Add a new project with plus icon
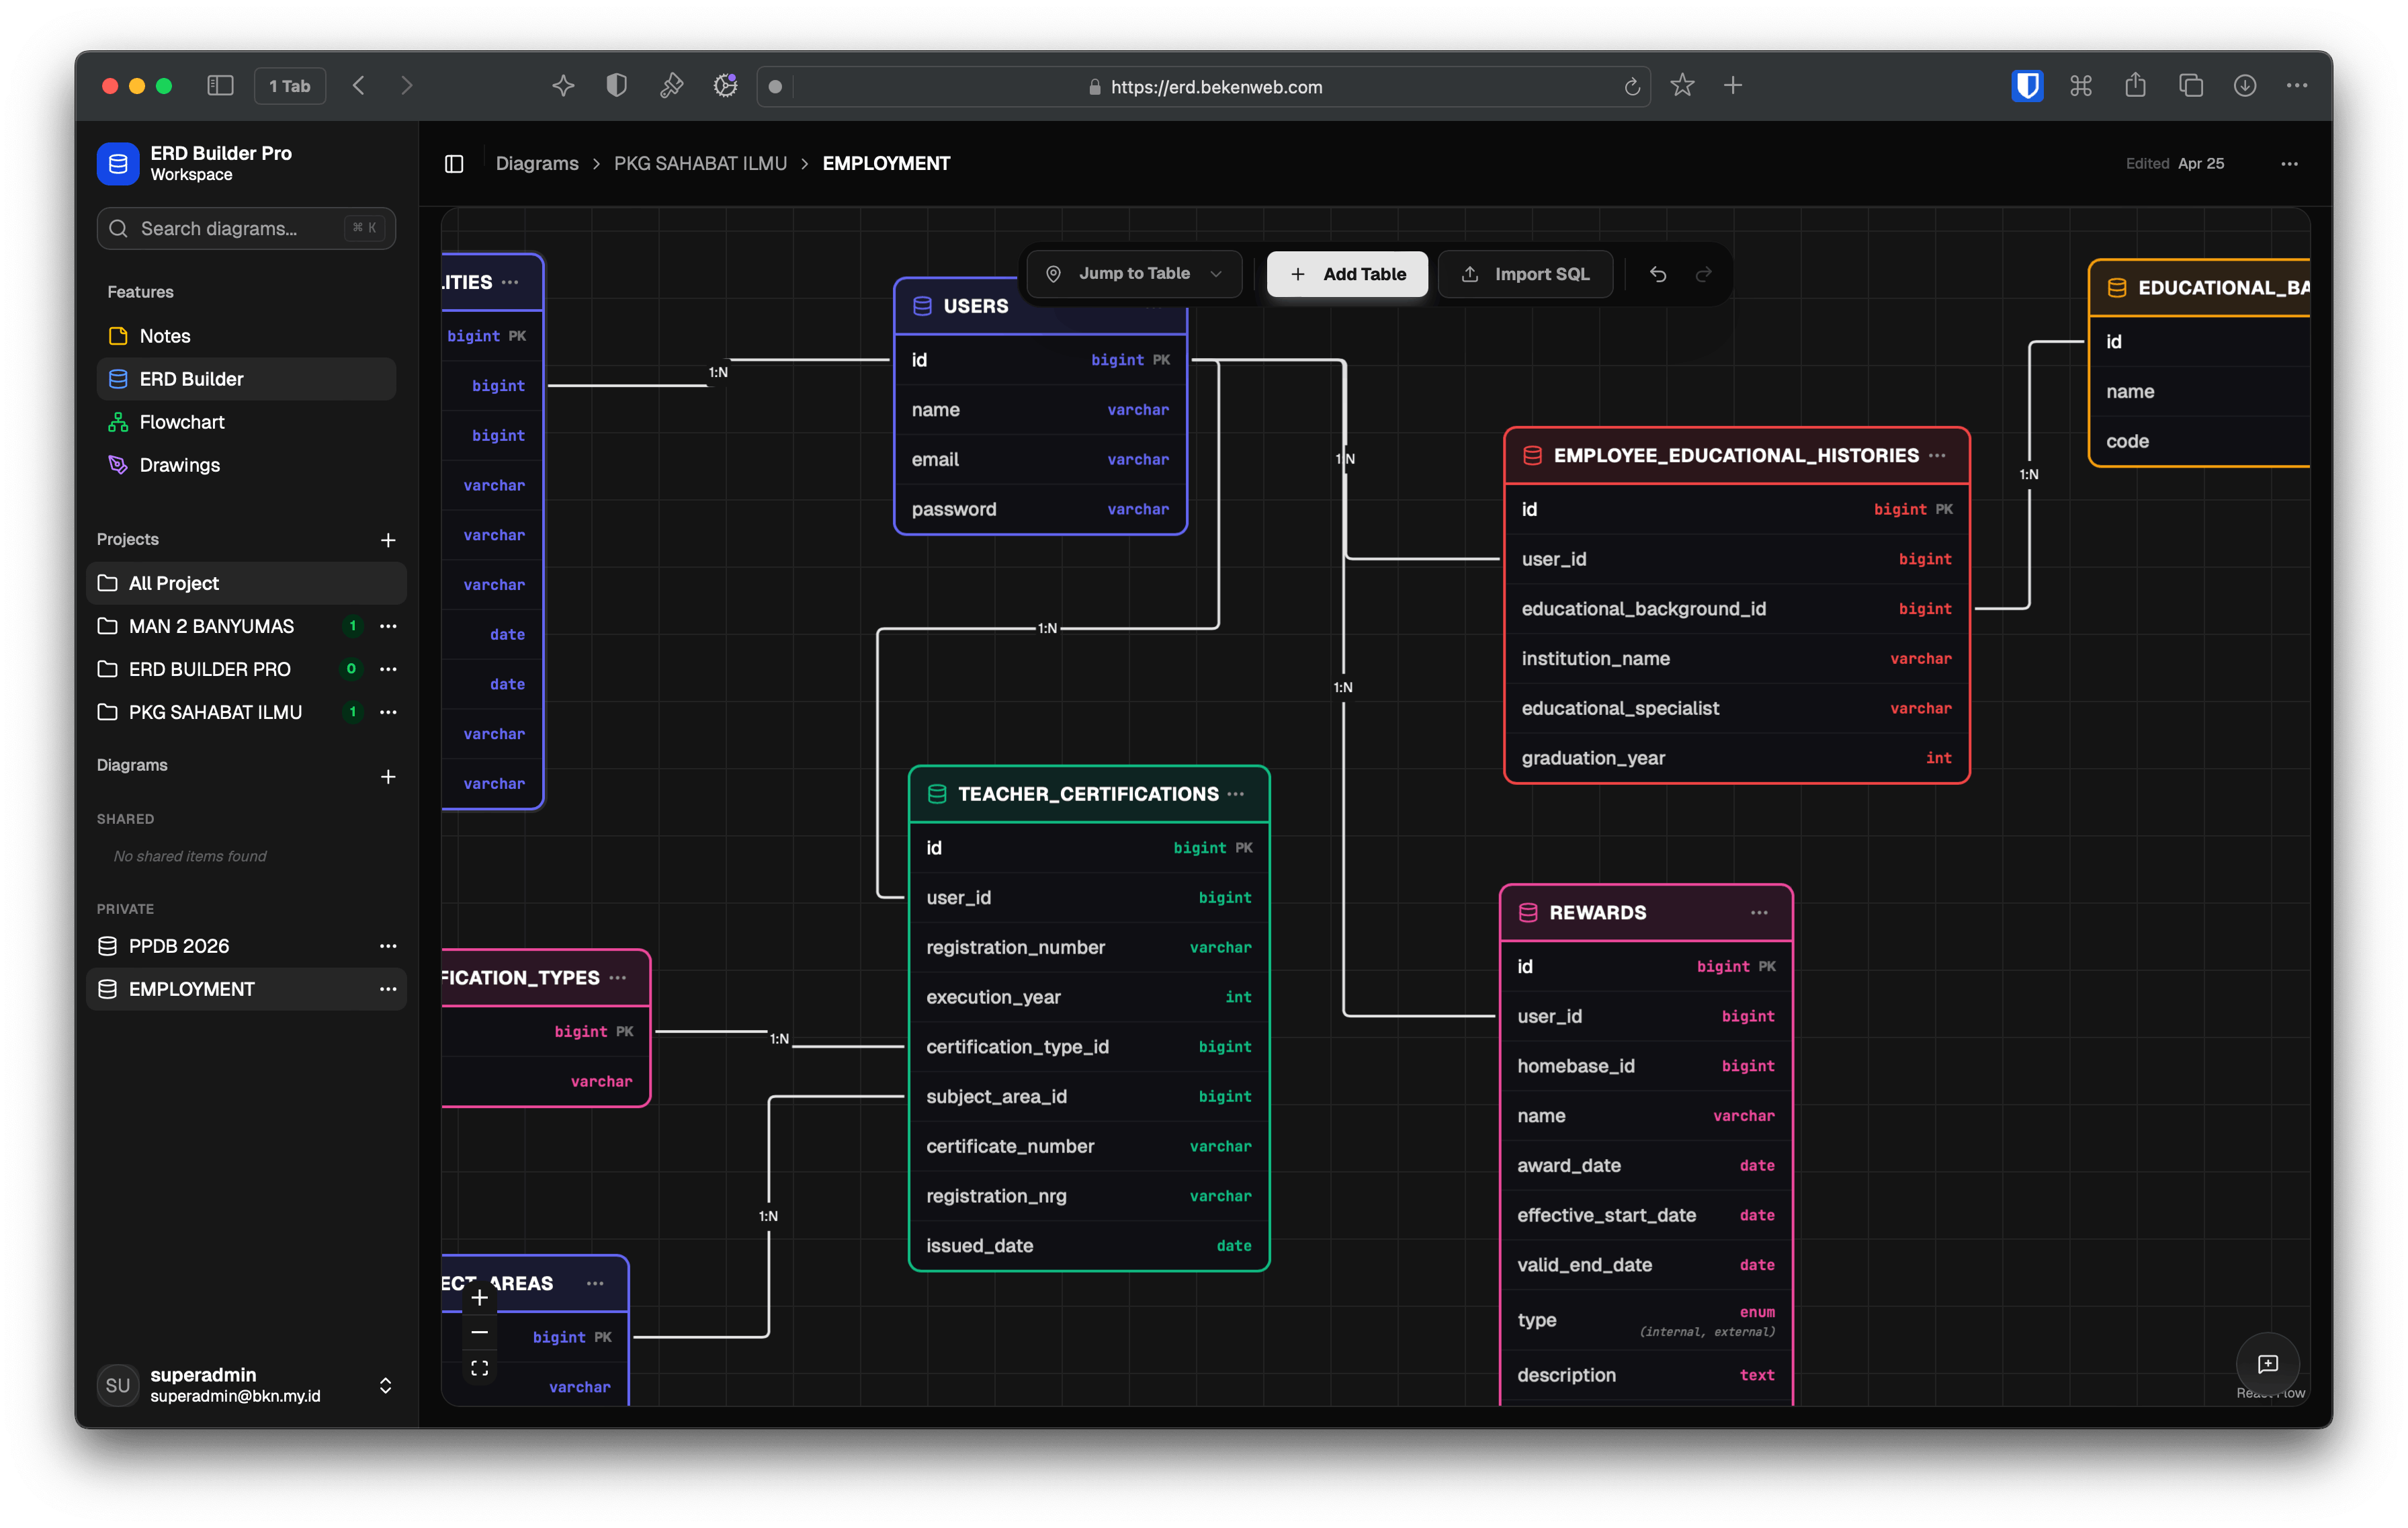This screenshot has height=1528, width=2408. pos(388,540)
